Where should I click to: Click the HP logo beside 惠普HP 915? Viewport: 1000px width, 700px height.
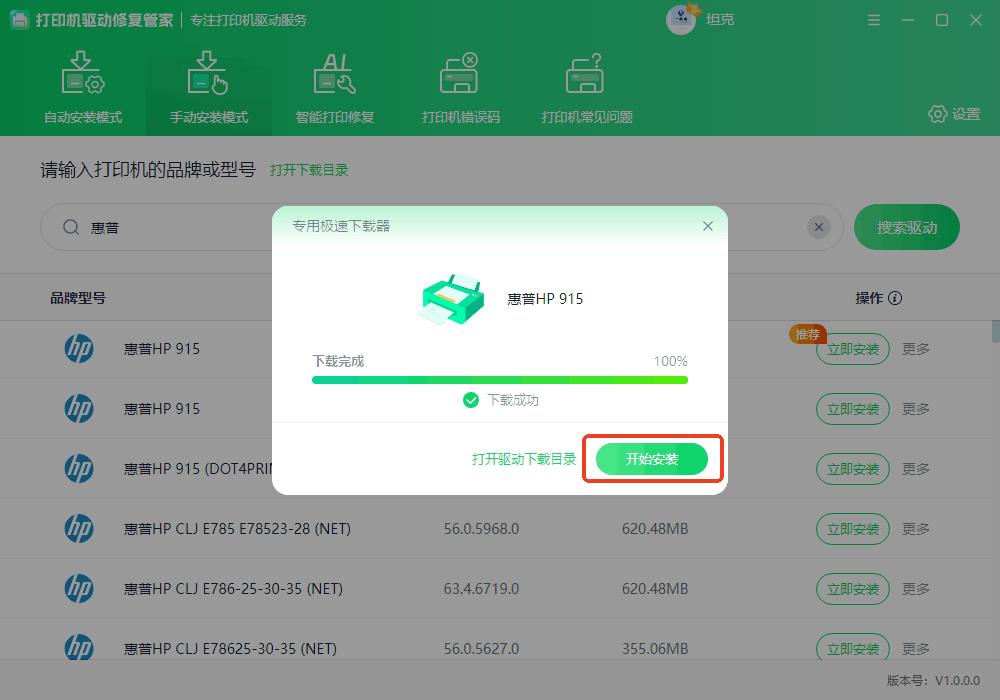click(78, 349)
